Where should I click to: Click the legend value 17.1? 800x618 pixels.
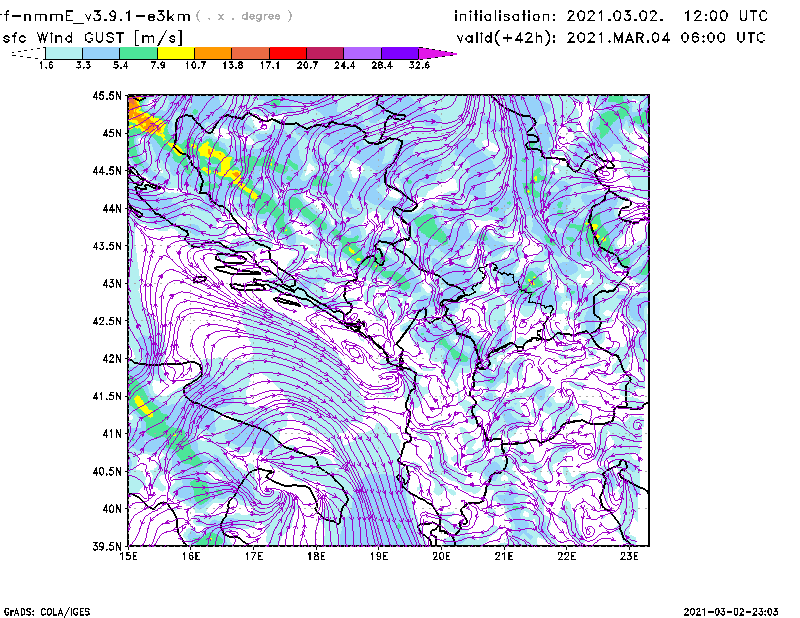(x=269, y=65)
